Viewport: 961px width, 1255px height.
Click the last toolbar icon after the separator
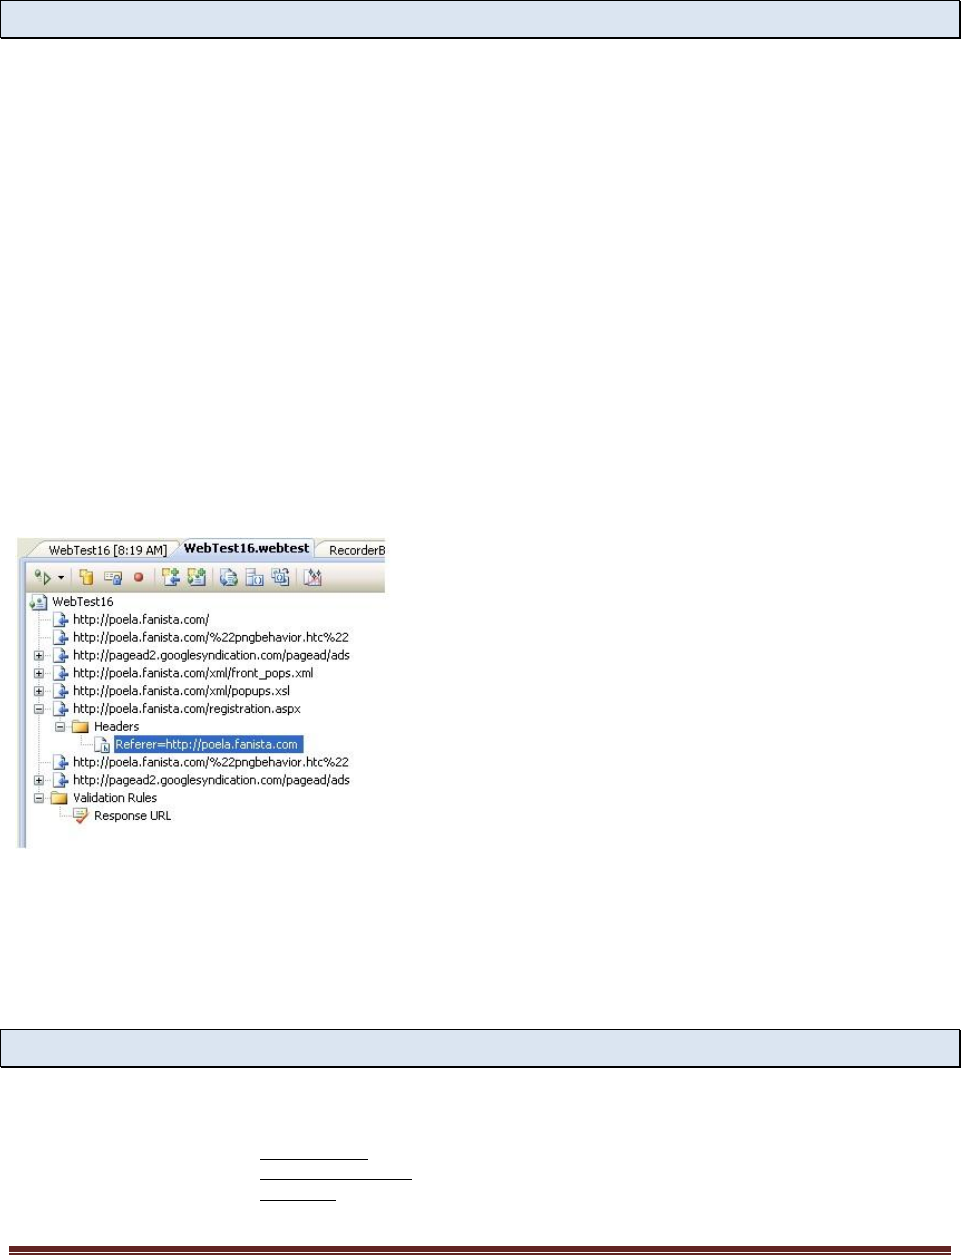click(313, 577)
